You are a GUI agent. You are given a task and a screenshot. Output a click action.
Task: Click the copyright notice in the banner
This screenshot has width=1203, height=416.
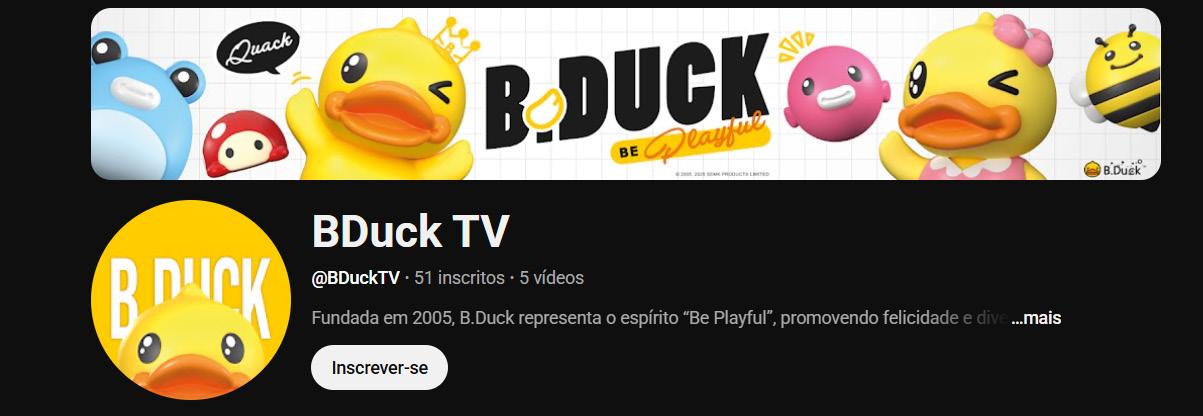[x=722, y=173]
